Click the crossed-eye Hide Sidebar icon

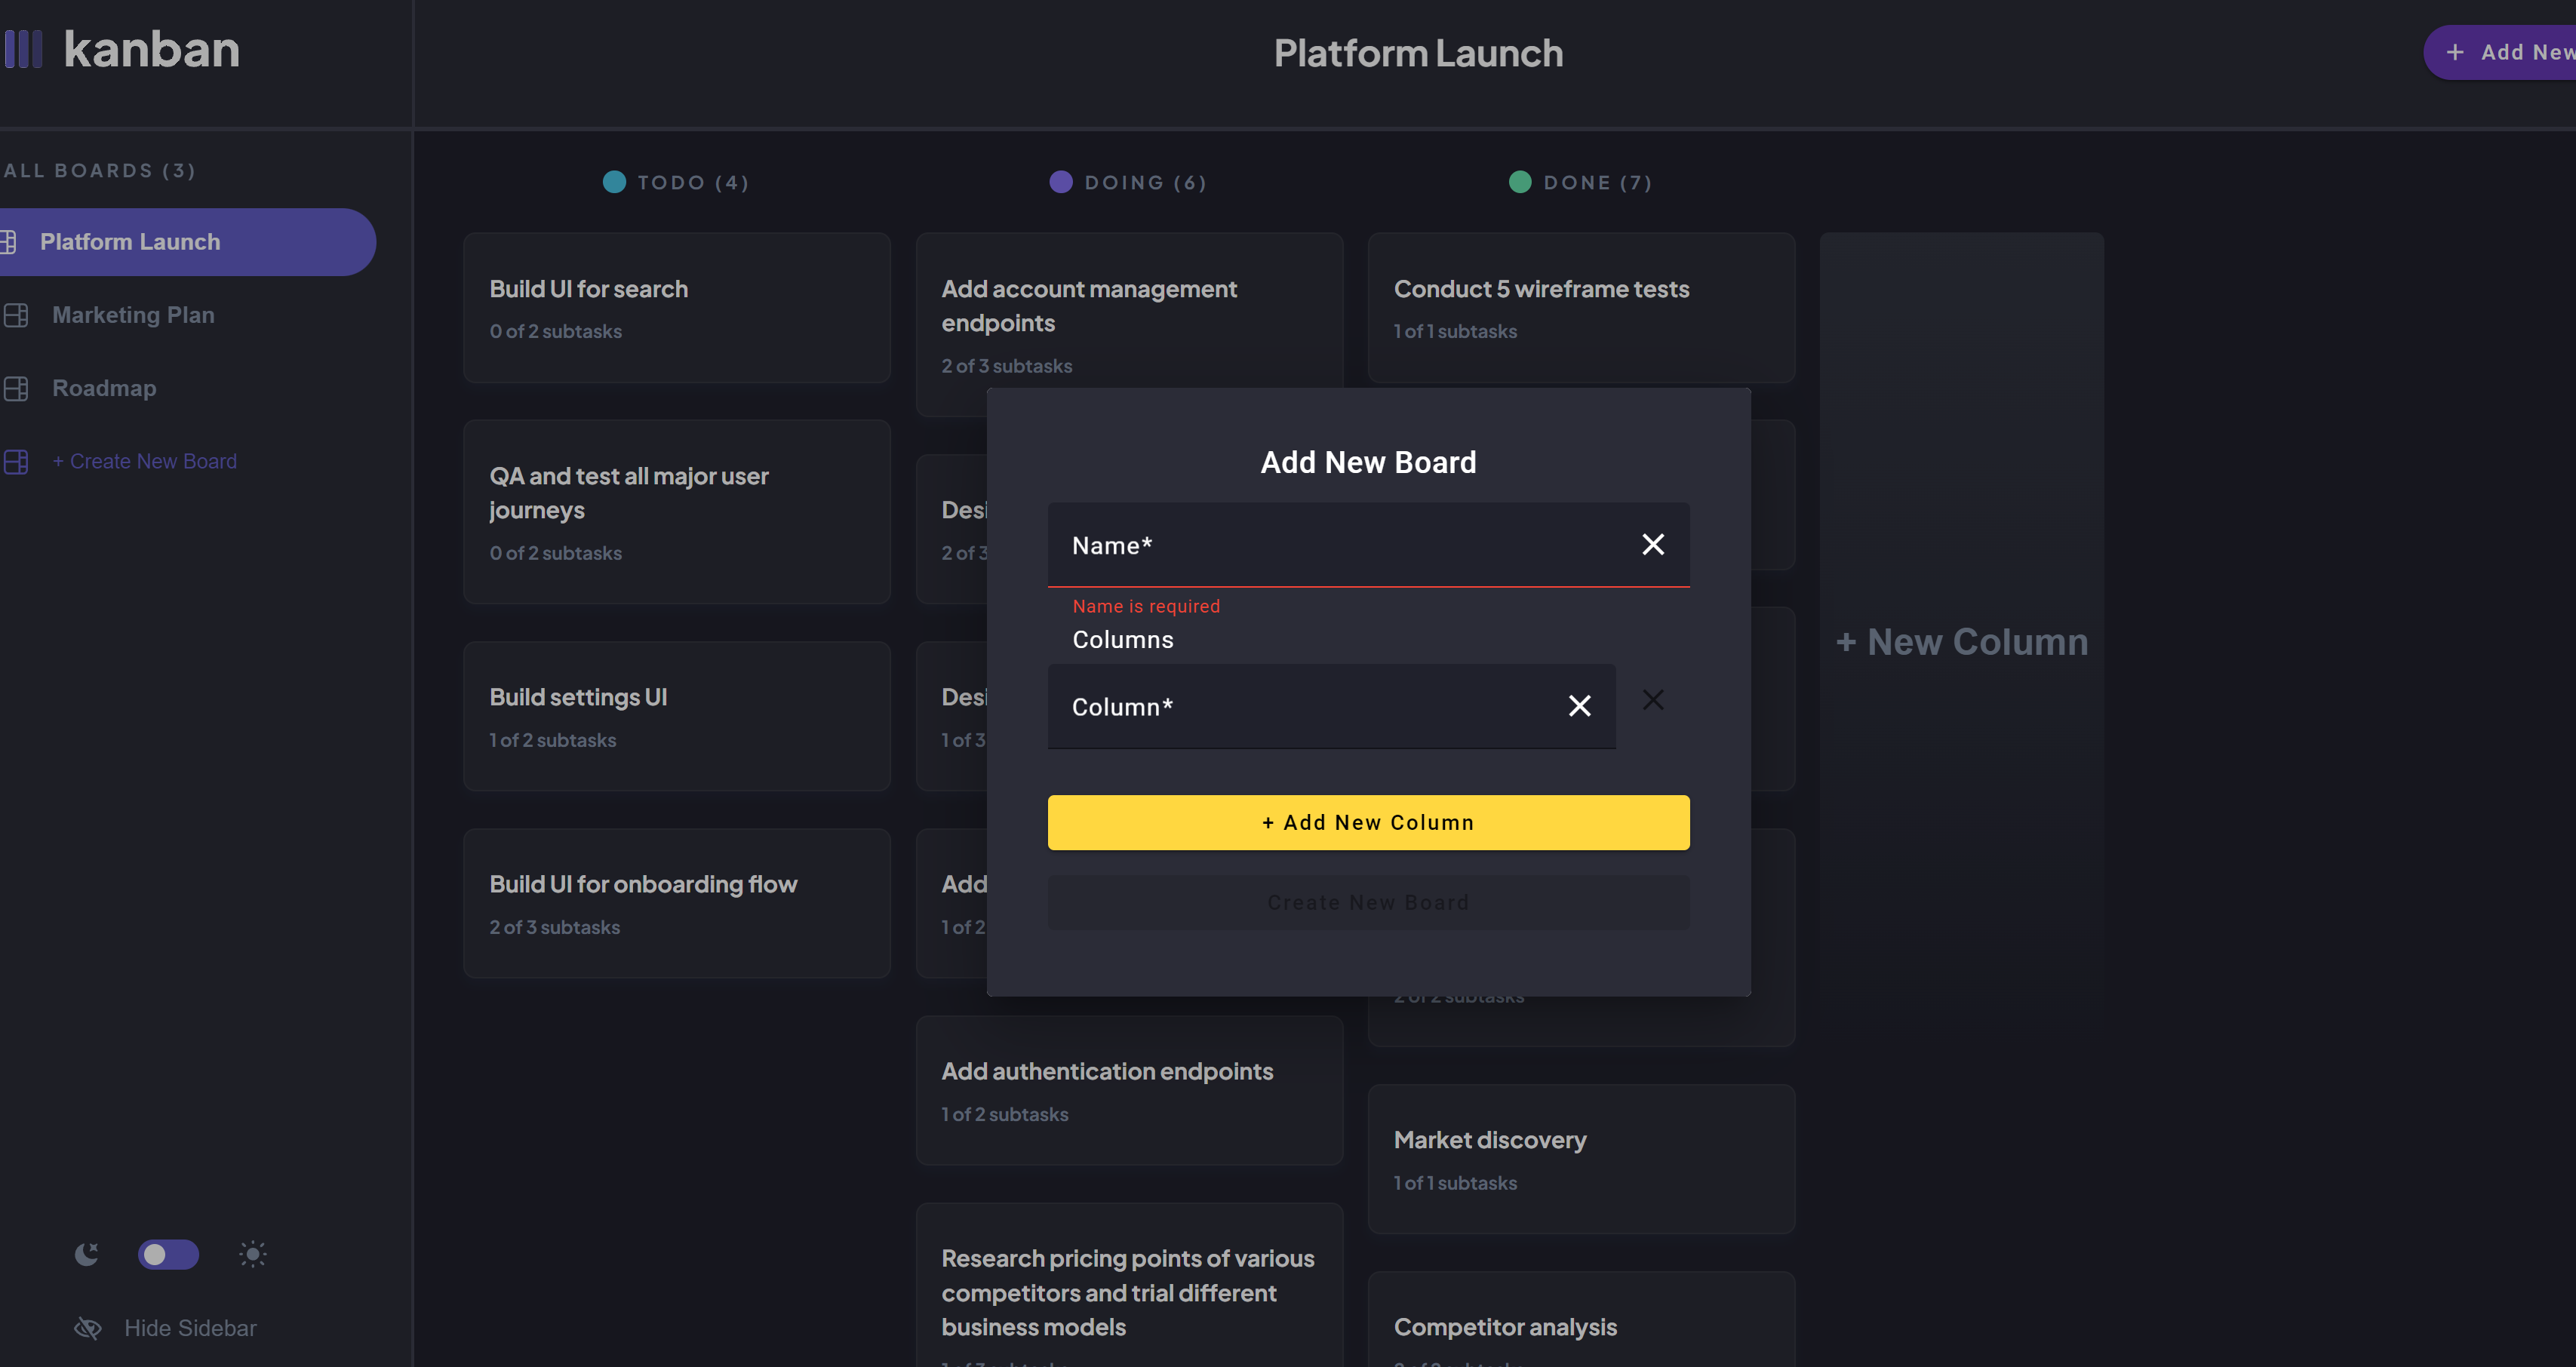88,1328
